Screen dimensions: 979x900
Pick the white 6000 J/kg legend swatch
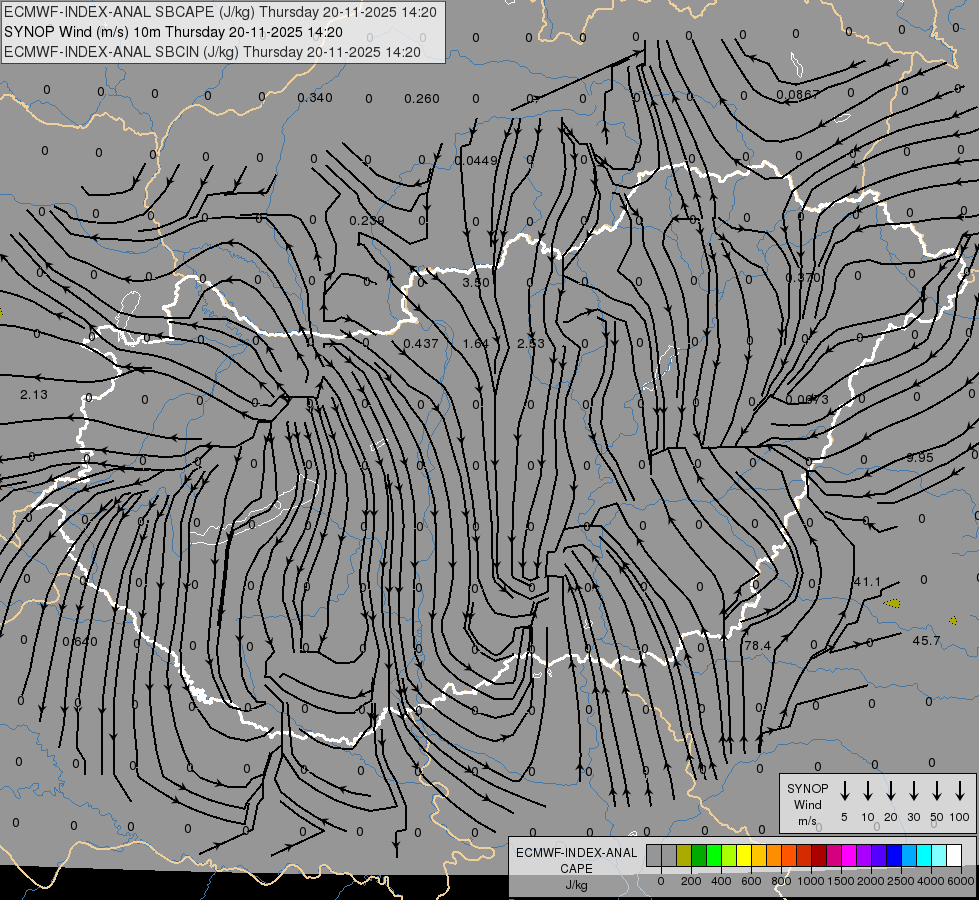coord(953,855)
